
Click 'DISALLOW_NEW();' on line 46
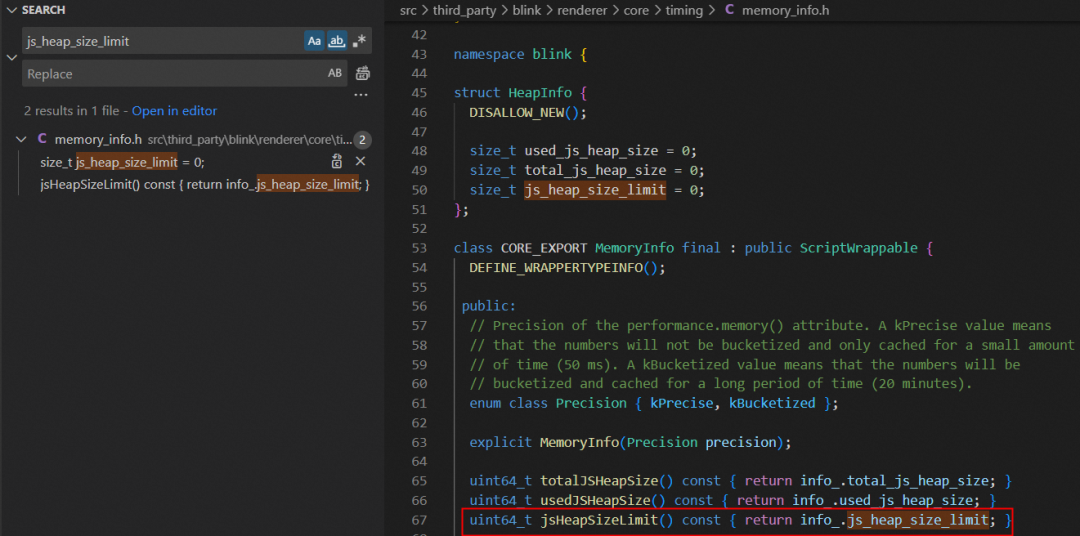528,112
